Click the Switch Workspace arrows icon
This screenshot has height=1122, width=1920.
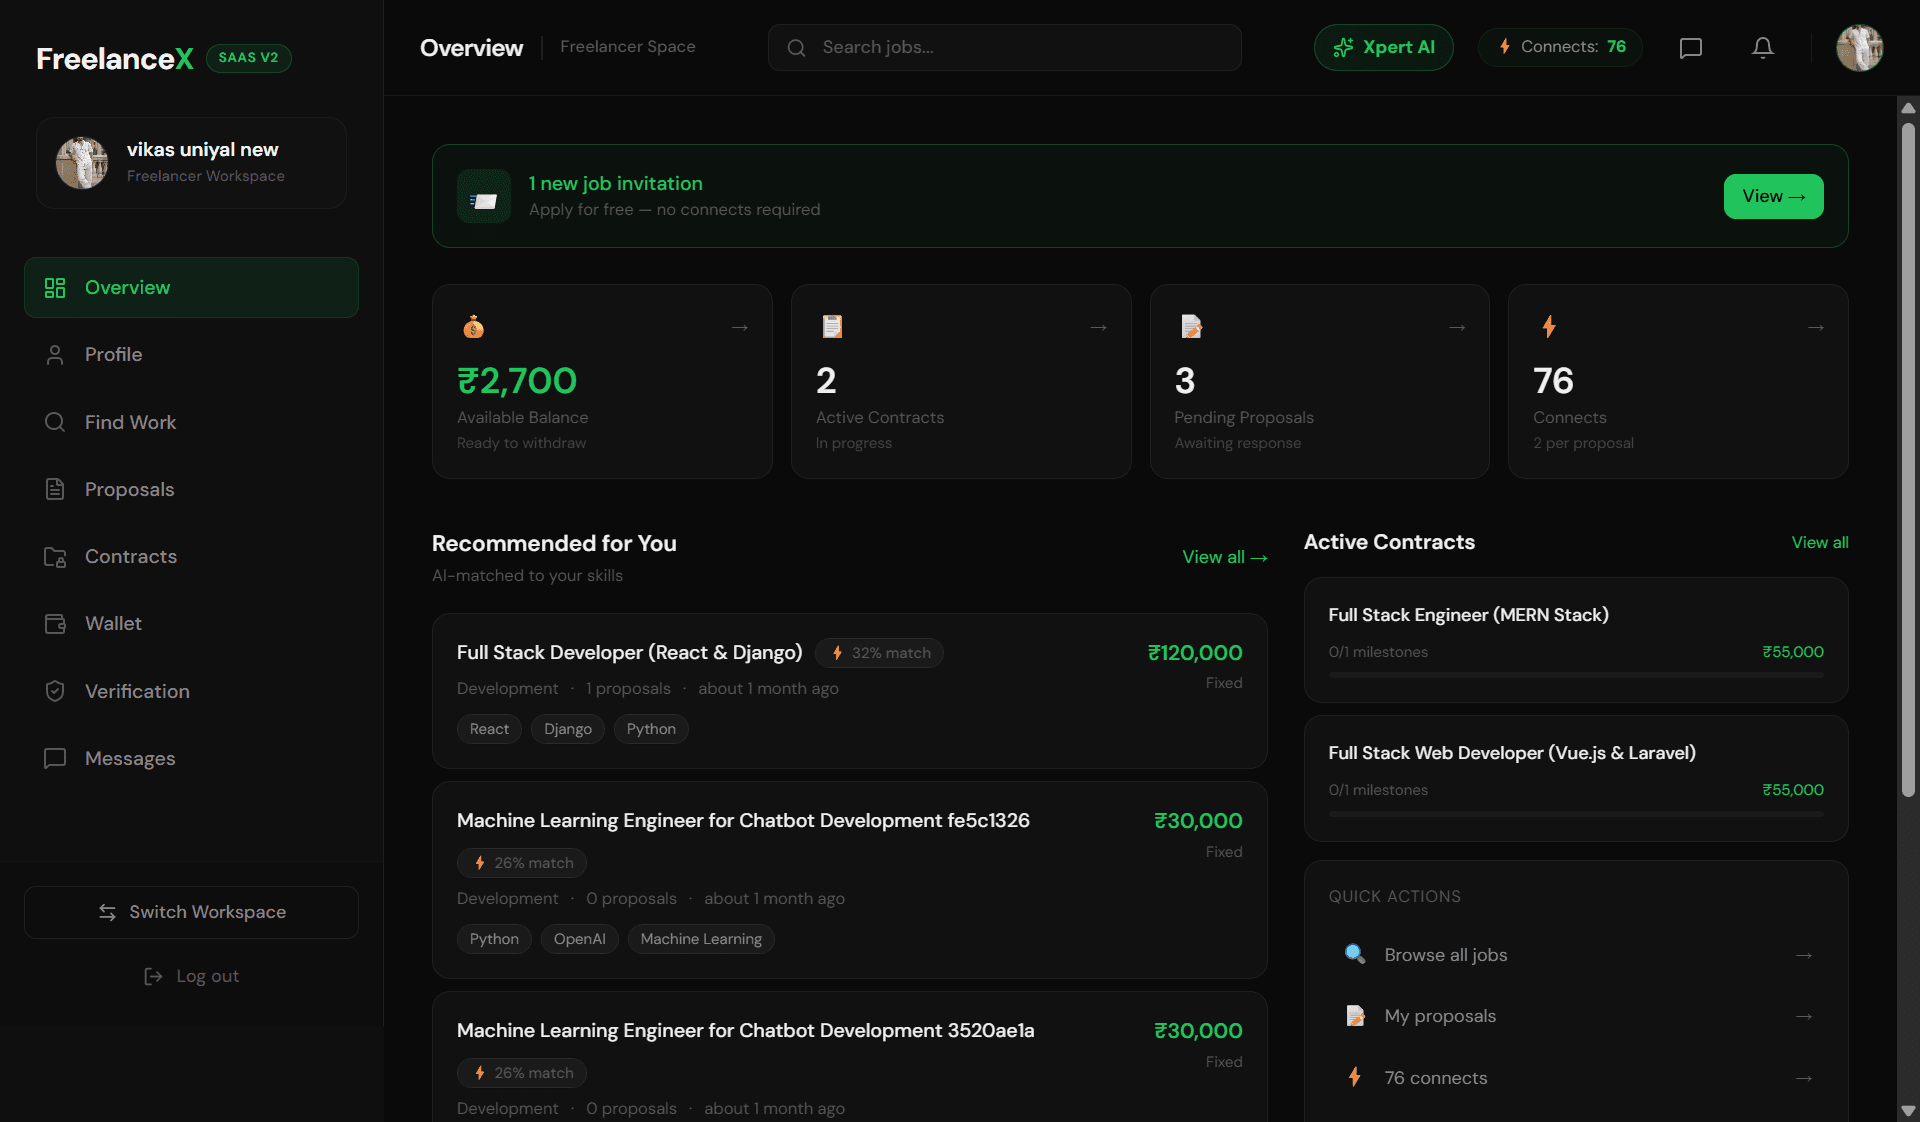click(107, 912)
